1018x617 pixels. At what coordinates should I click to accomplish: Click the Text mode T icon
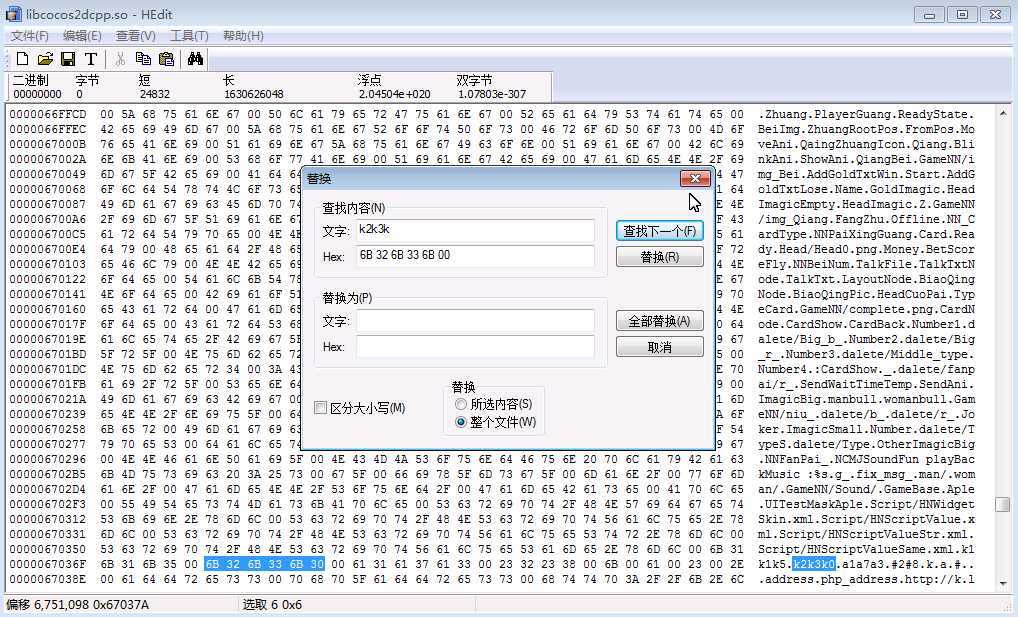[90, 59]
